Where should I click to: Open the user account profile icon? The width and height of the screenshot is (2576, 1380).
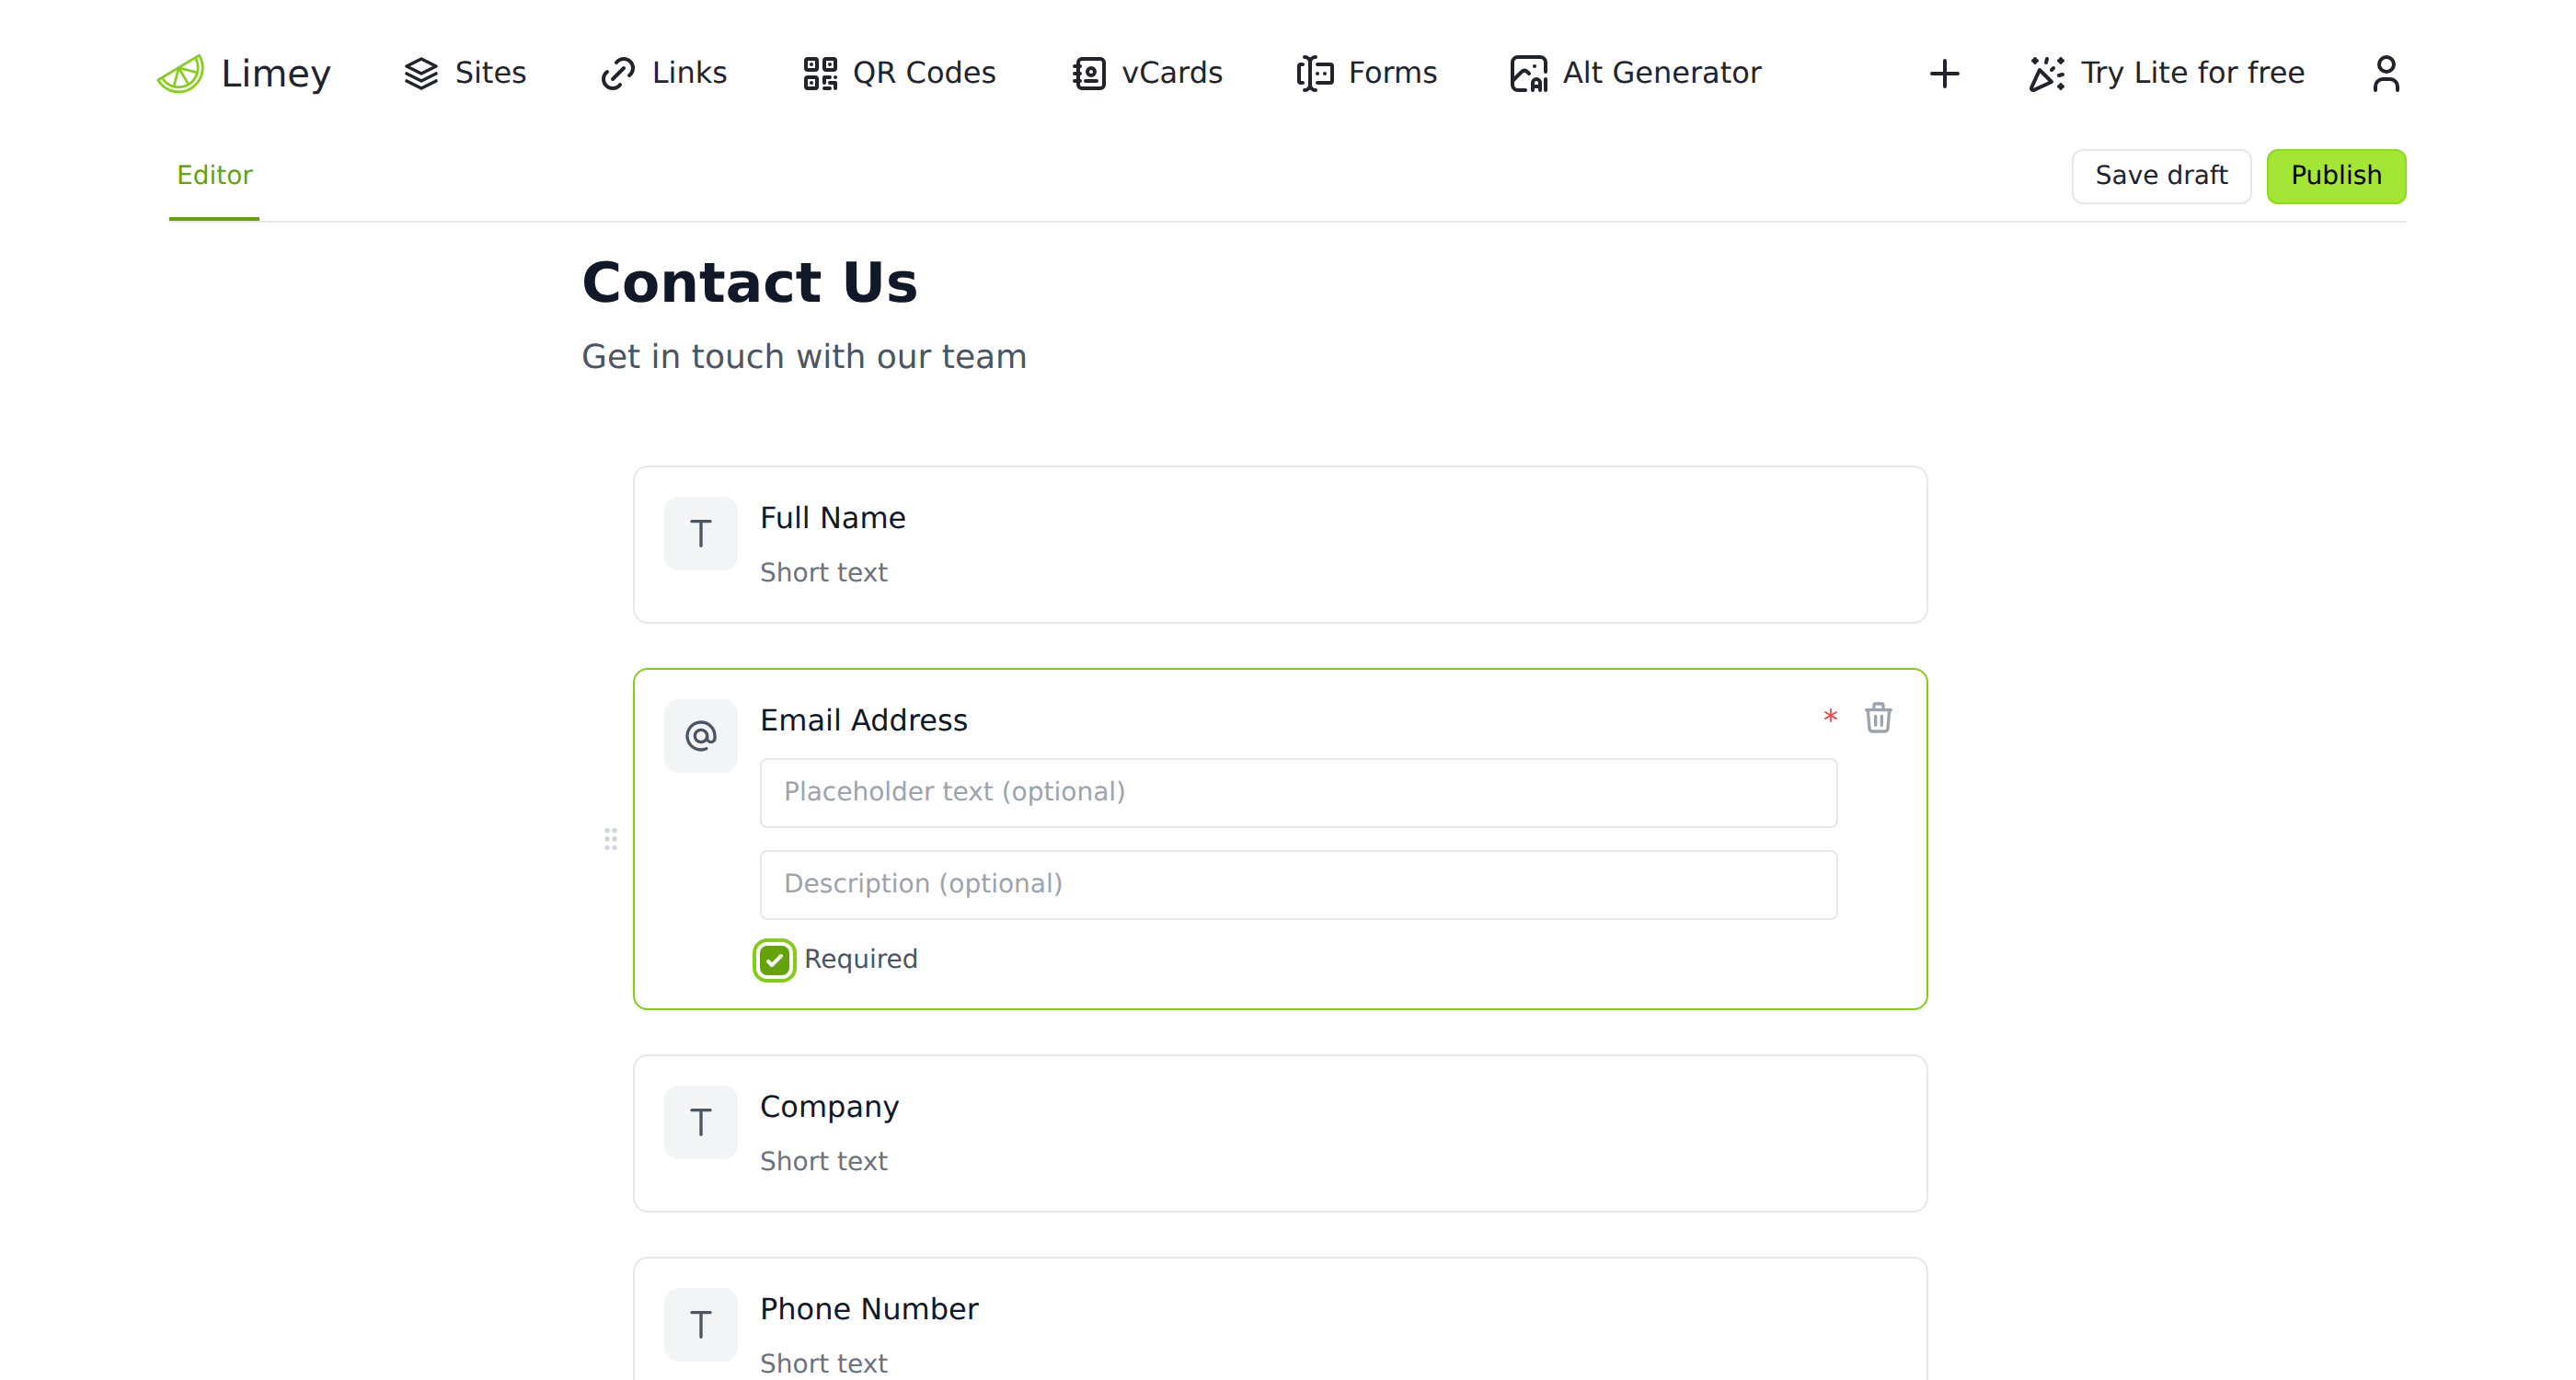pos(2386,74)
